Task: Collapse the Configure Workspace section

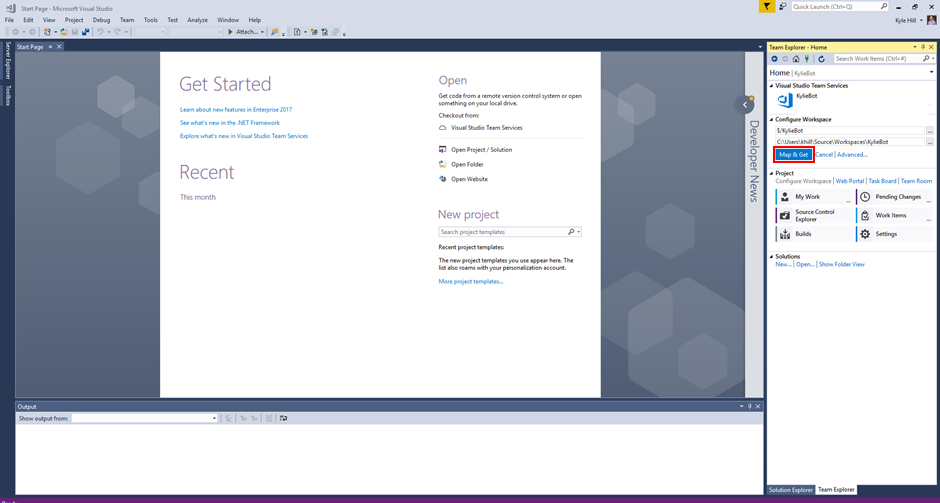Action: coord(772,119)
